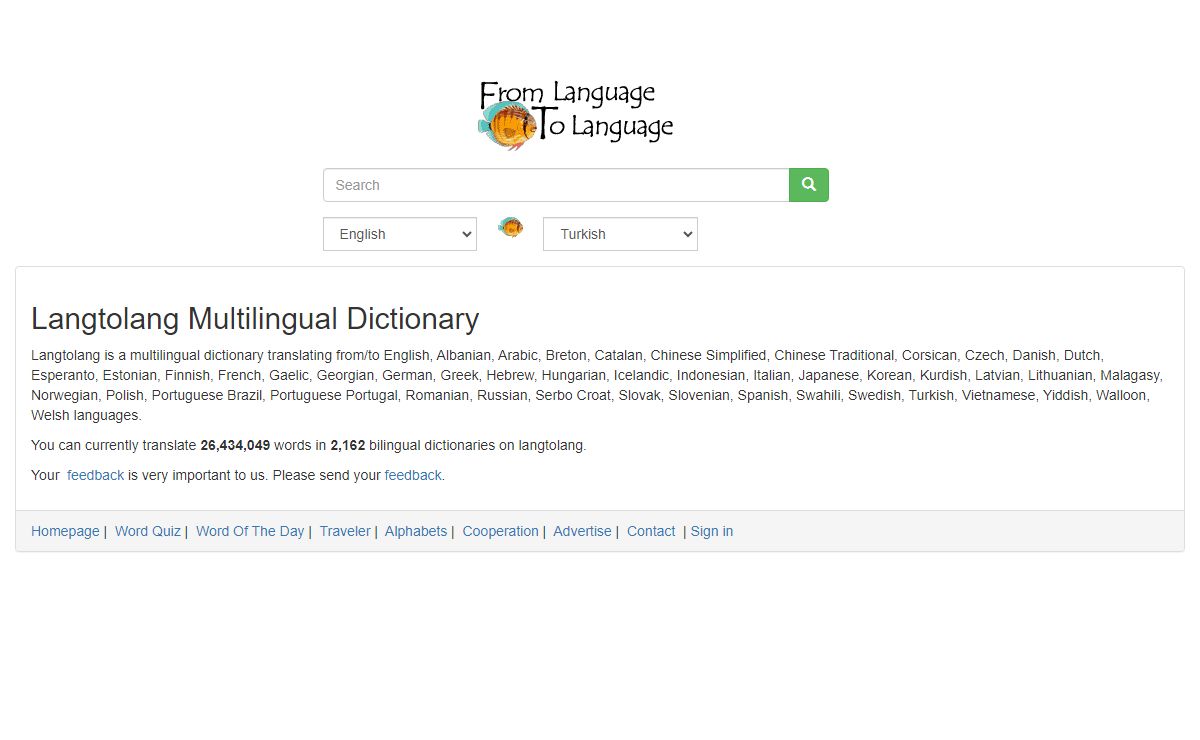This screenshot has width=1200, height=740.
Task: Click the From Language To Language logo
Action: (575, 115)
